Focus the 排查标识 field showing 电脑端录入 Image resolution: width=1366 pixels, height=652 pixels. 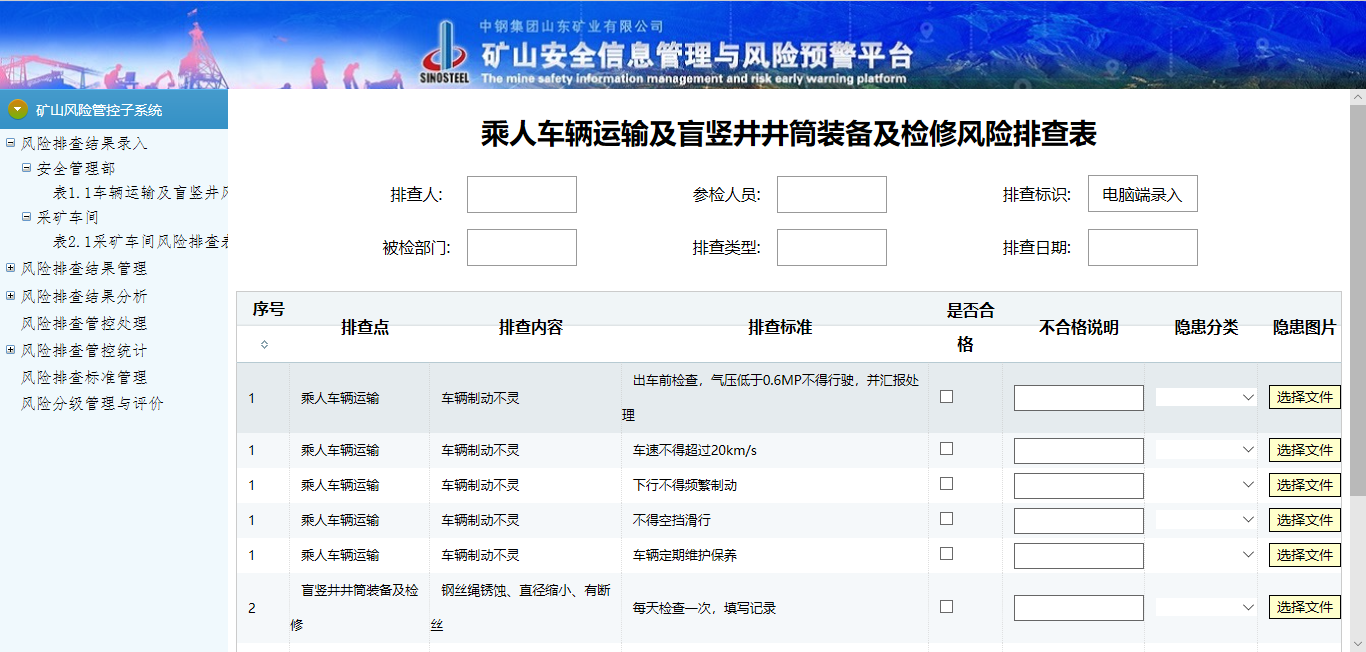(x=1143, y=195)
